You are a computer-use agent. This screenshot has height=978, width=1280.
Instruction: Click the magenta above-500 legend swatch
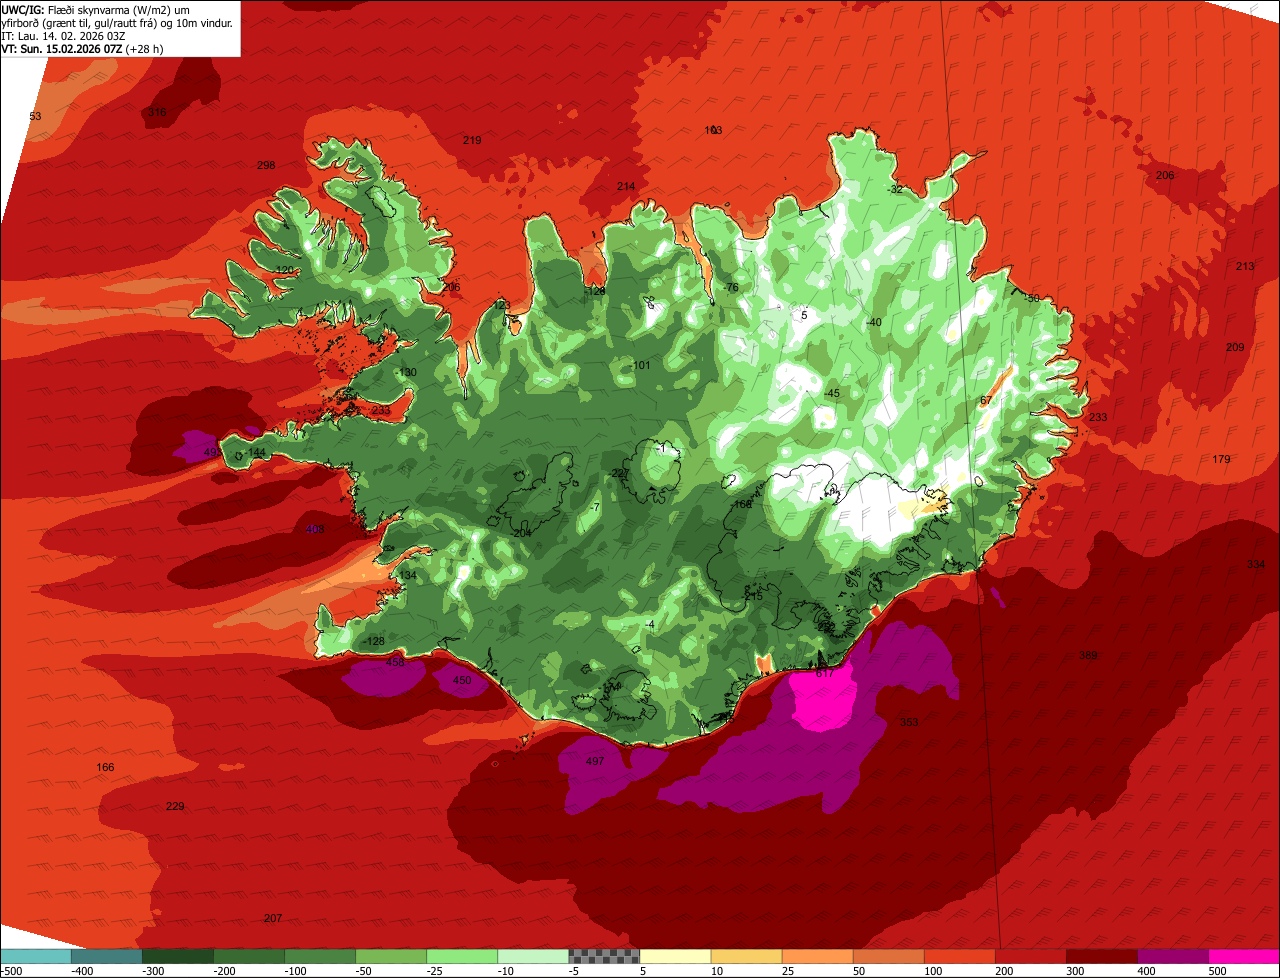tap(1243, 956)
